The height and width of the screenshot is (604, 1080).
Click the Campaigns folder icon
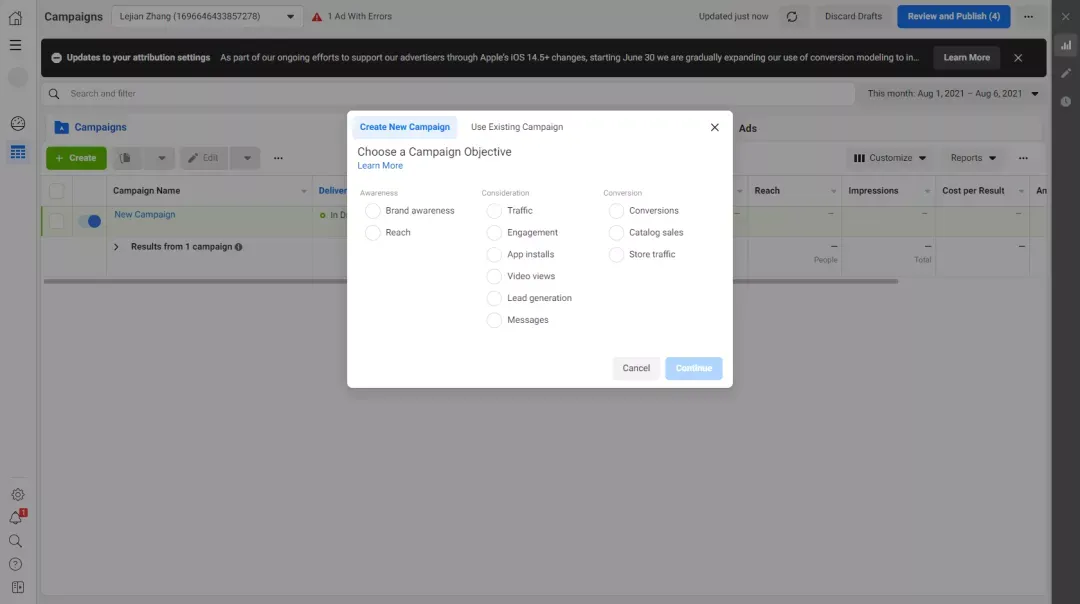coord(61,127)
